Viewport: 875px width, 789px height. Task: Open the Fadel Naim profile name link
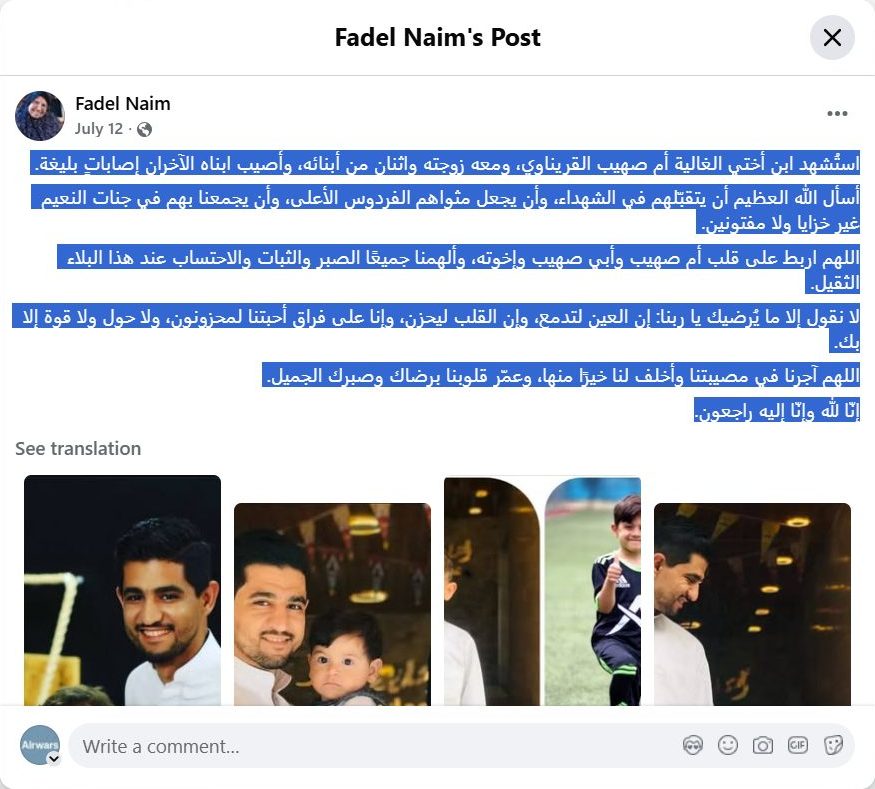click(123, 104)
